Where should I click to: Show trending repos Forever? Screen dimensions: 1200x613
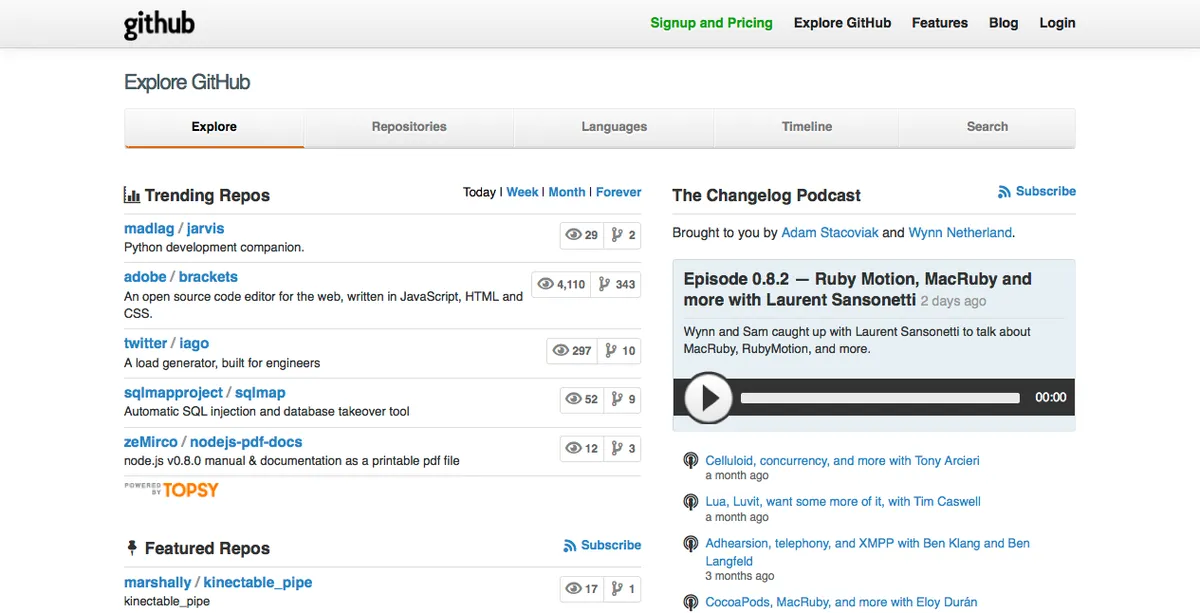pos(618,192)
